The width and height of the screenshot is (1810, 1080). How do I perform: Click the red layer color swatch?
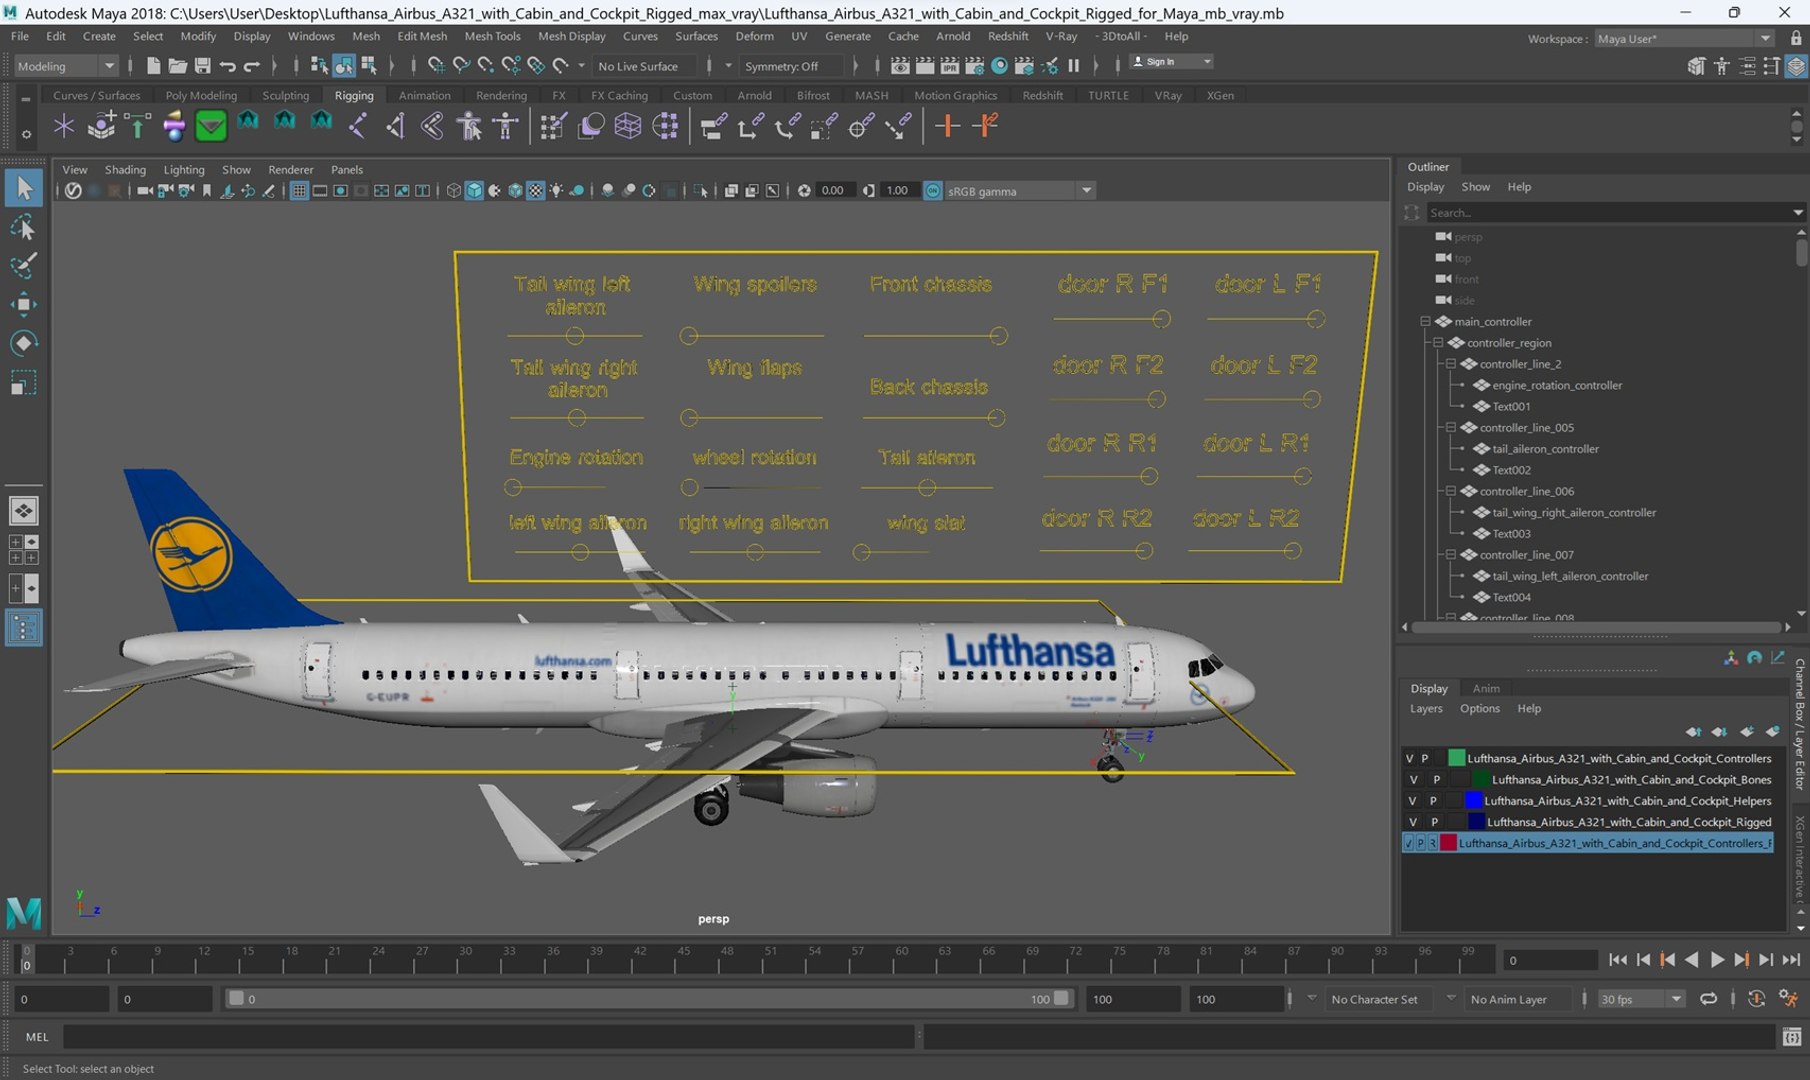pyautogui.click(x=1447, y=844)
